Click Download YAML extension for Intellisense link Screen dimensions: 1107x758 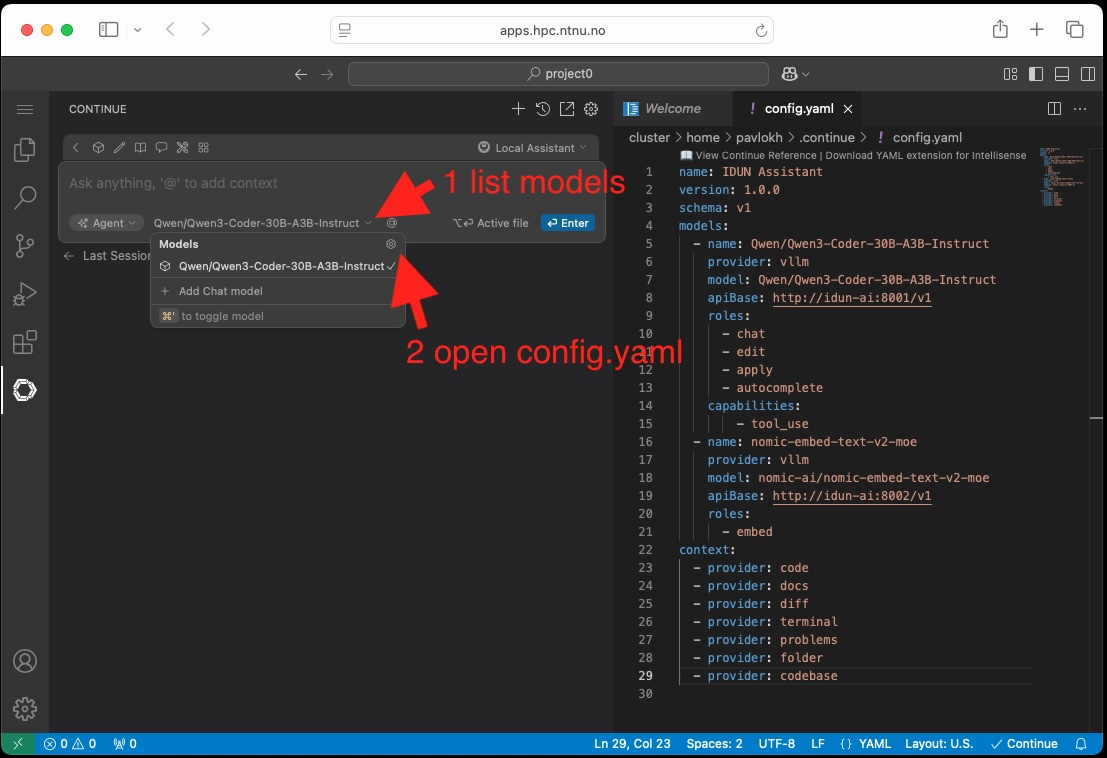[x=926, y=155]
